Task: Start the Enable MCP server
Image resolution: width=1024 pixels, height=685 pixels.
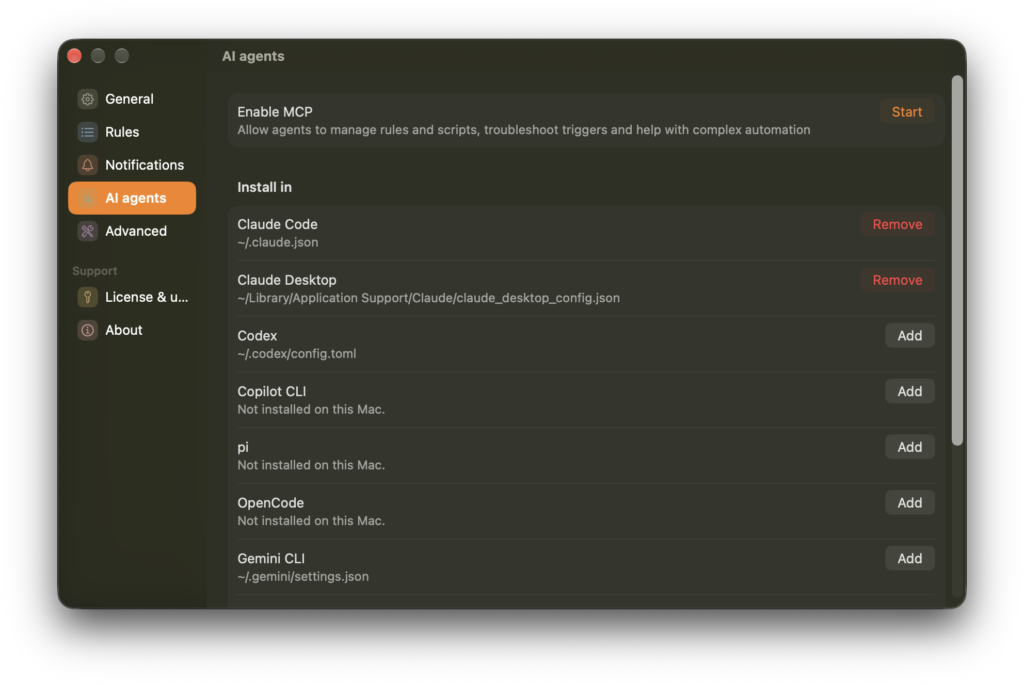Action: (x=906, y=112)
